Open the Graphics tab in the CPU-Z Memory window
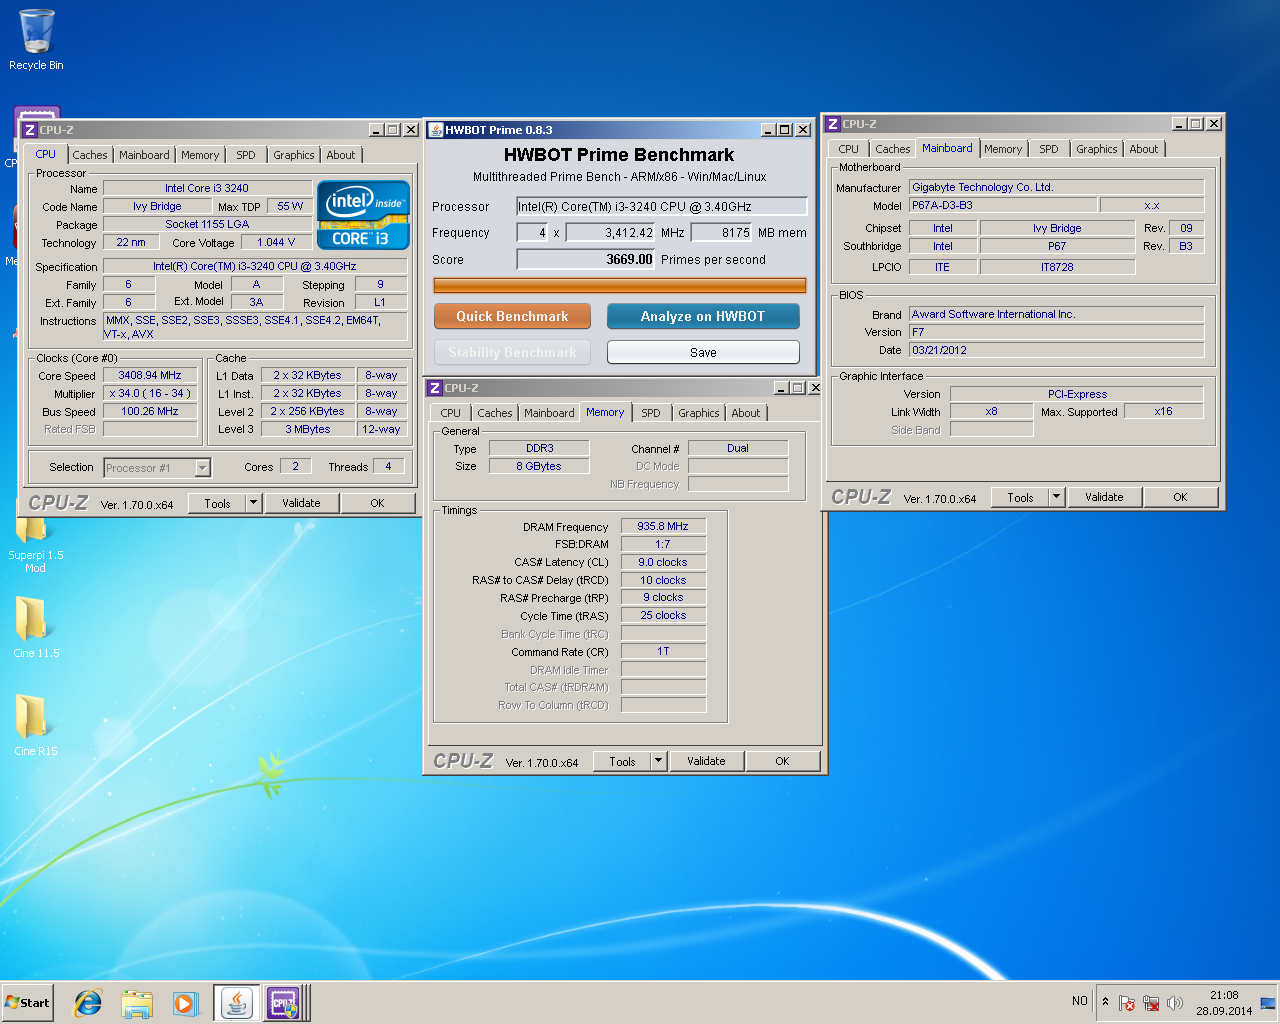 tap(698, 413)
